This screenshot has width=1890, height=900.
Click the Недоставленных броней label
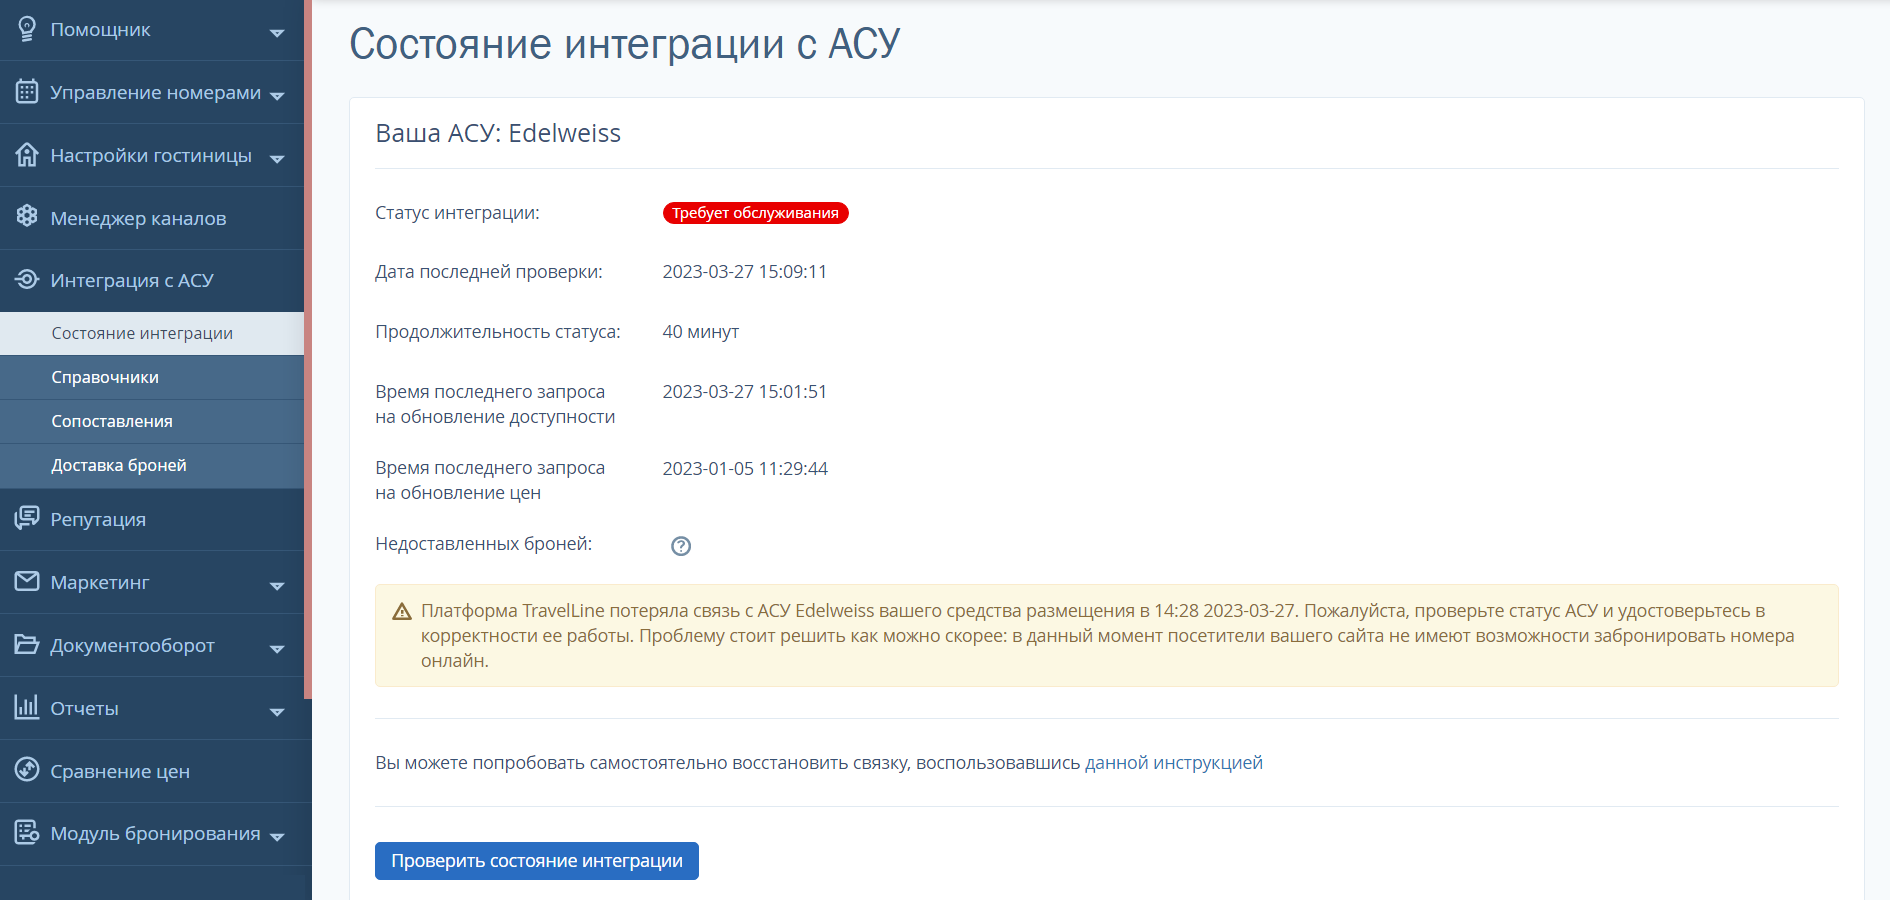click(x=484, y=544)
